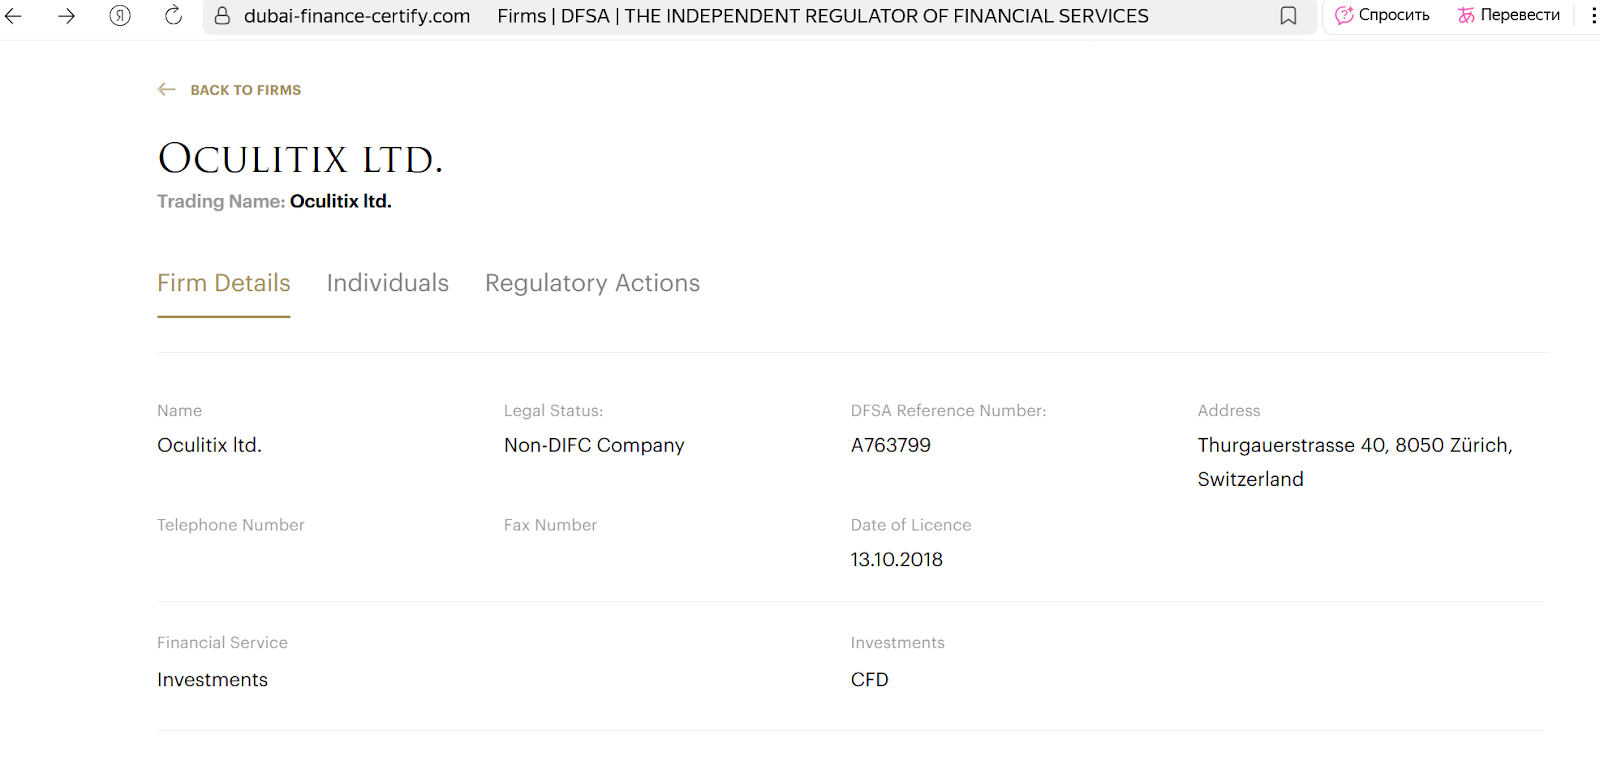This screenshot has width=1600, height=765.
Task: Click the Financial Service label
Action: point(222,643)
